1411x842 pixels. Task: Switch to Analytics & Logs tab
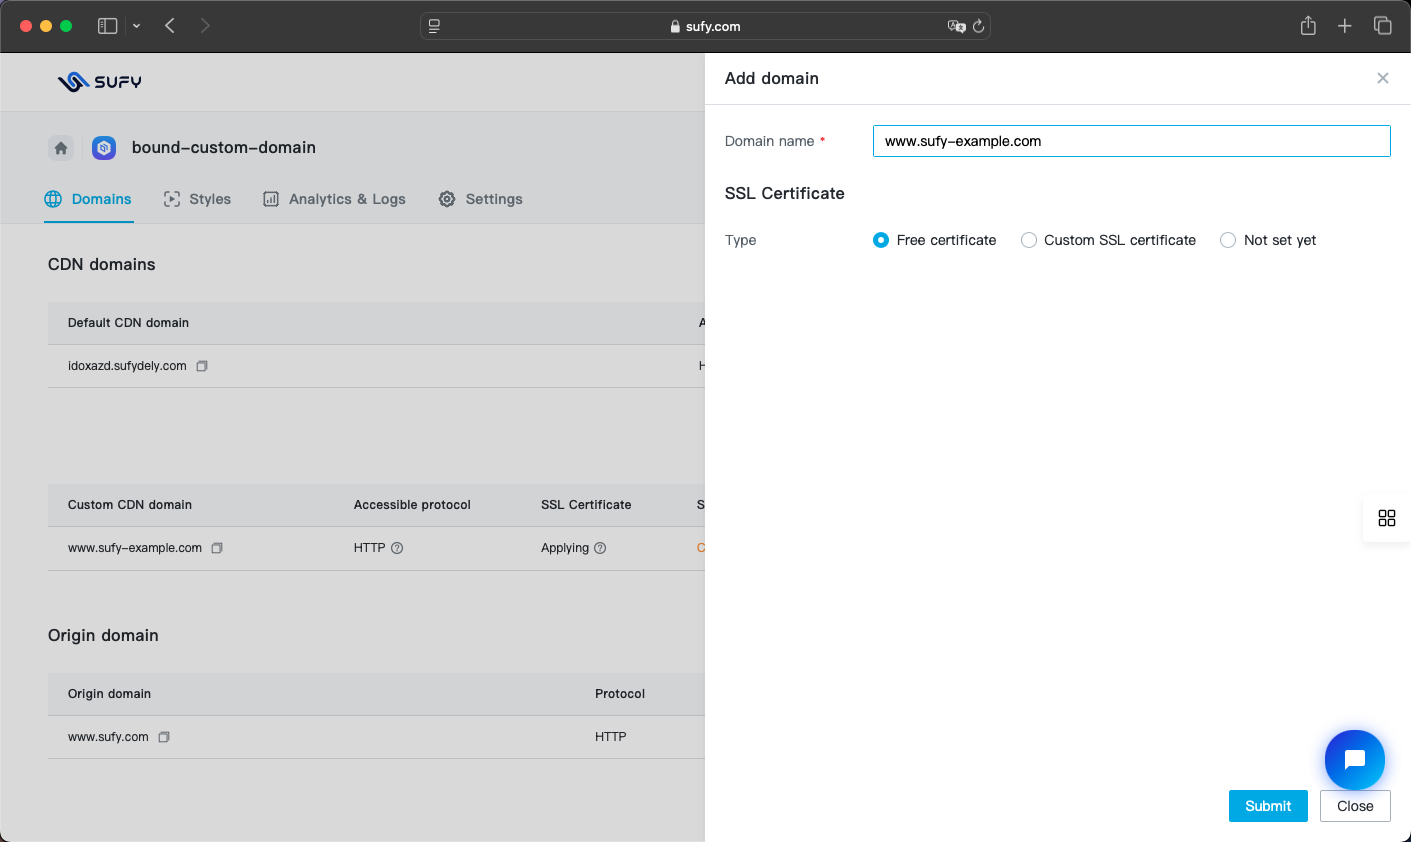tap(334, 199)
